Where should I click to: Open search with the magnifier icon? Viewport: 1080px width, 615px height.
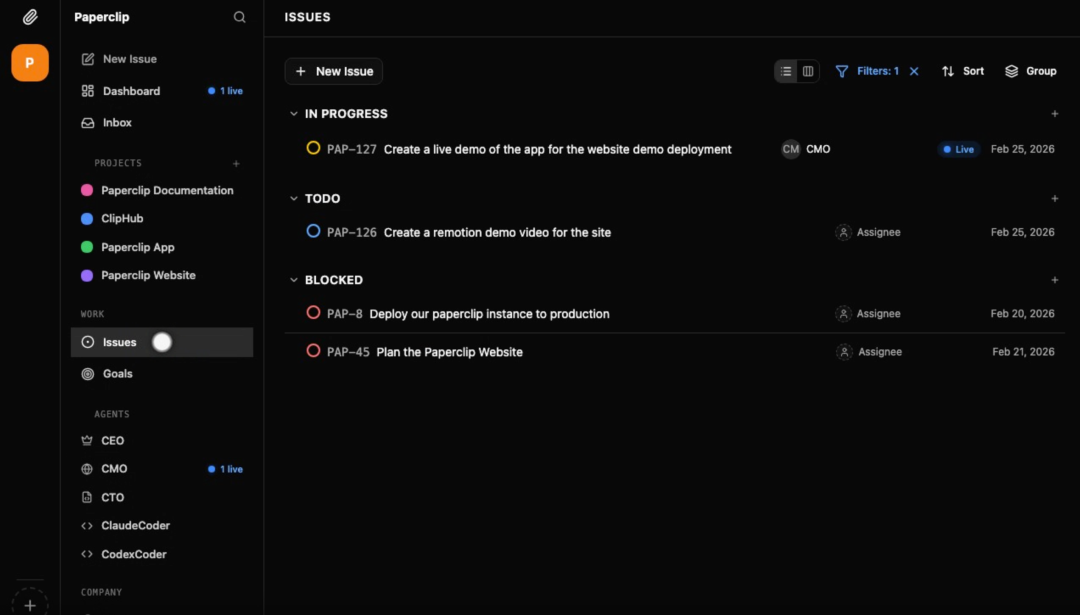(x=239, y=17)
